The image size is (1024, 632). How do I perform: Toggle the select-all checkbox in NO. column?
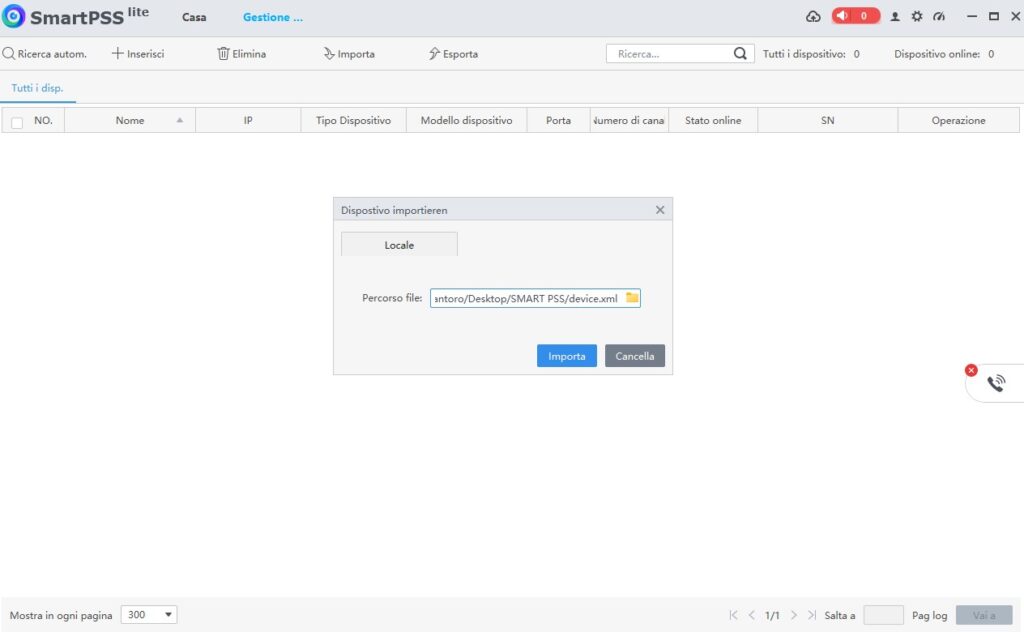[x=17, y=121]
